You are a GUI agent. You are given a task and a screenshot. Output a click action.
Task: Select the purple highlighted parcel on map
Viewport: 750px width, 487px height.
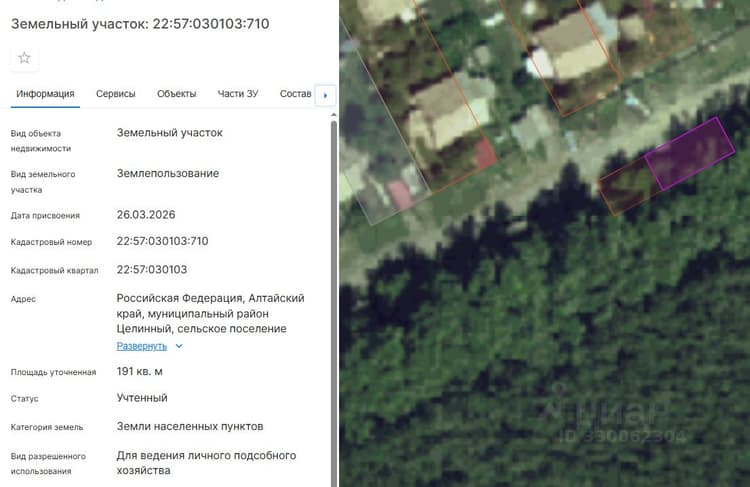click(690, 153)
